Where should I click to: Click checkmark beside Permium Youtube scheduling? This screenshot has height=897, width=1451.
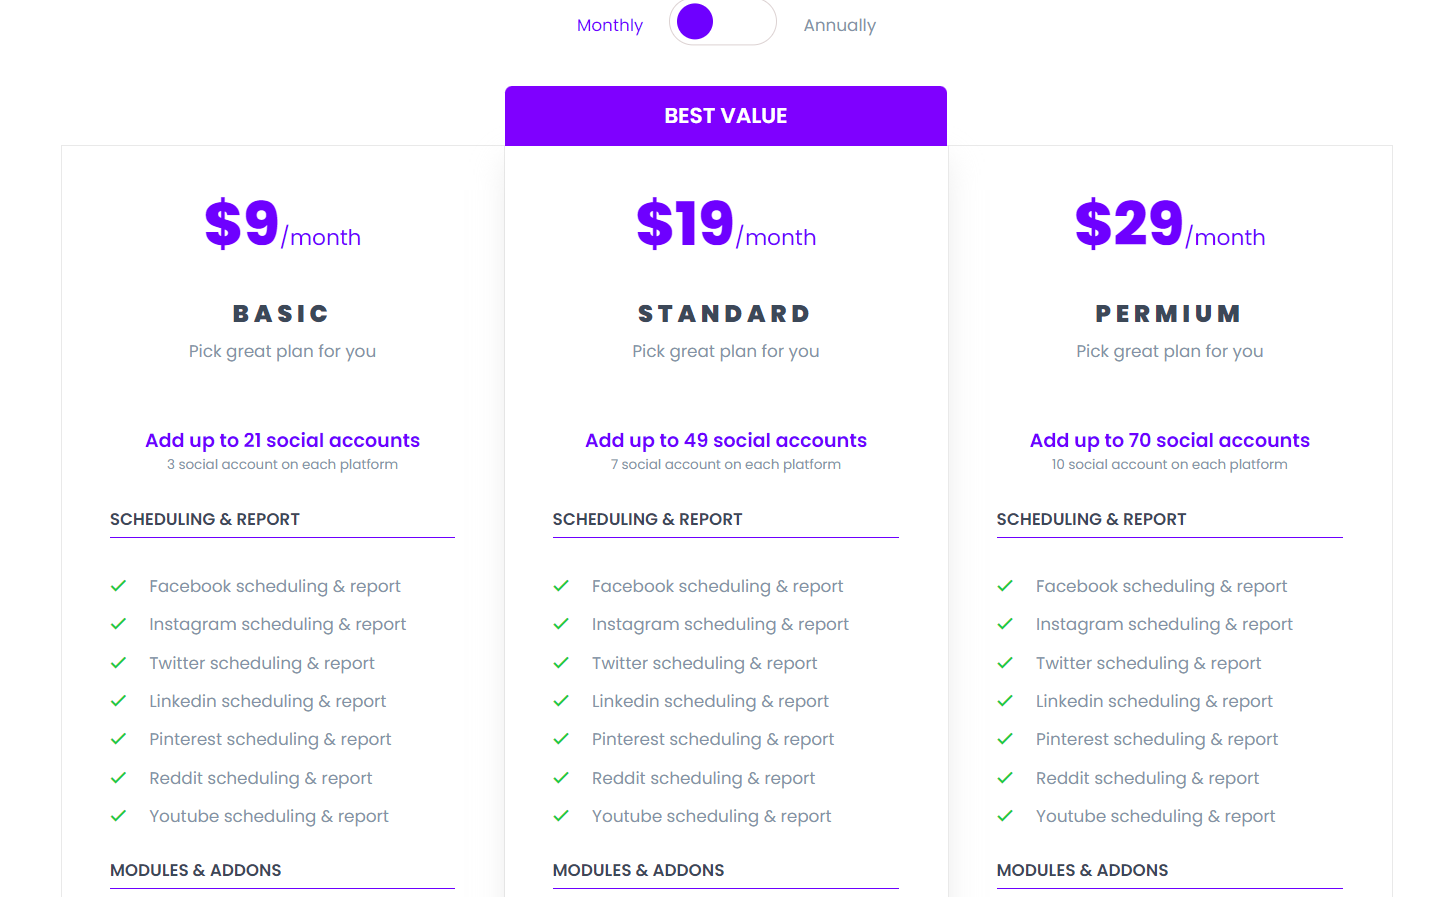1005,816
